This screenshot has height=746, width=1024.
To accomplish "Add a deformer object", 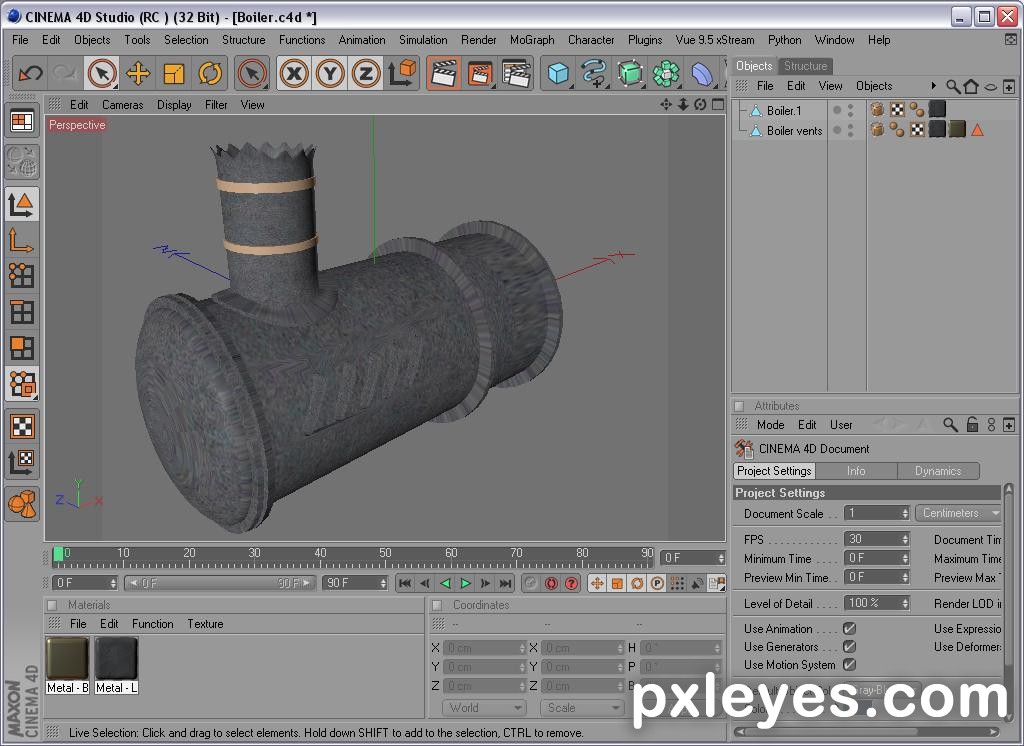I will (x=702, y=73).
